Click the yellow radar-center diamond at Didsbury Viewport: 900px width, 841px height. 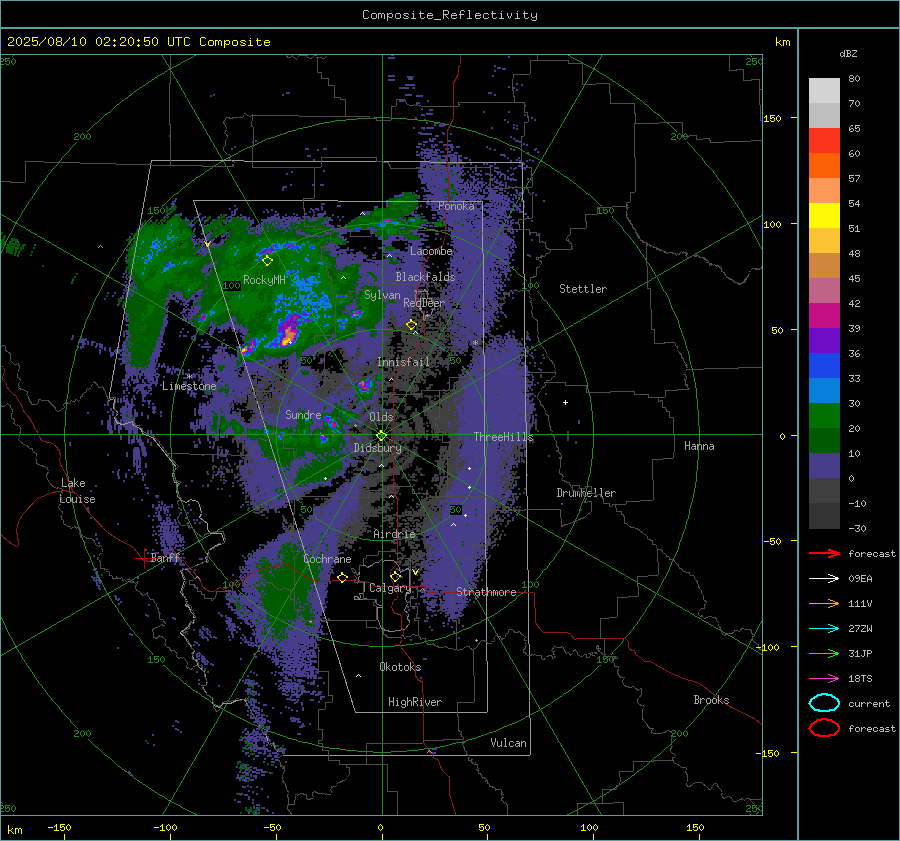coord(381,436)
